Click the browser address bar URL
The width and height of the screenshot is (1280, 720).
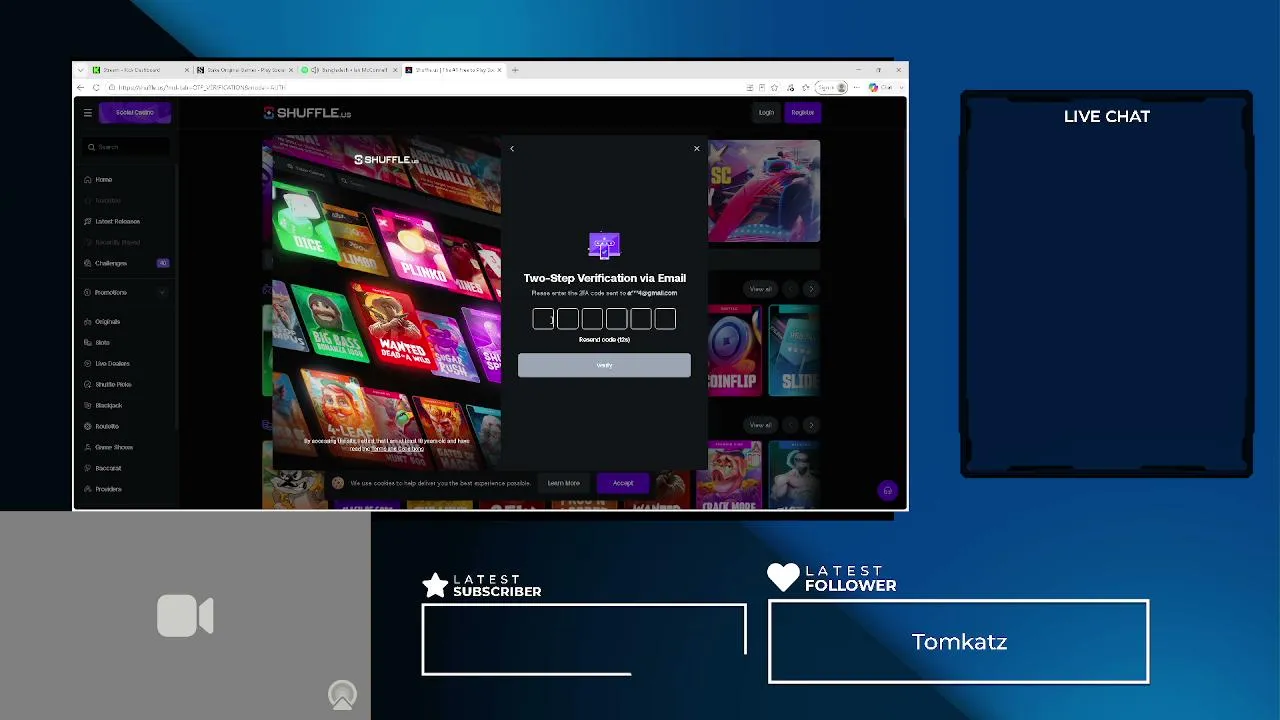pos(200,88)
